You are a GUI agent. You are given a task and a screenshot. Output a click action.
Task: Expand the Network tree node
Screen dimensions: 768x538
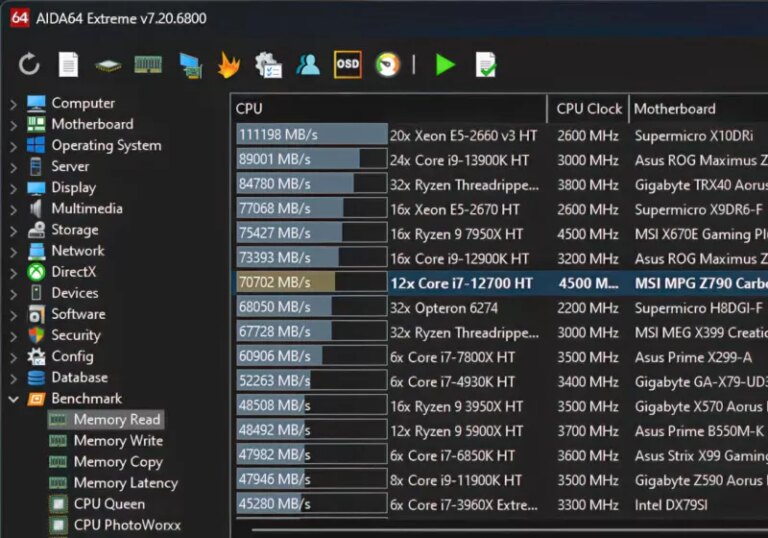14,251
